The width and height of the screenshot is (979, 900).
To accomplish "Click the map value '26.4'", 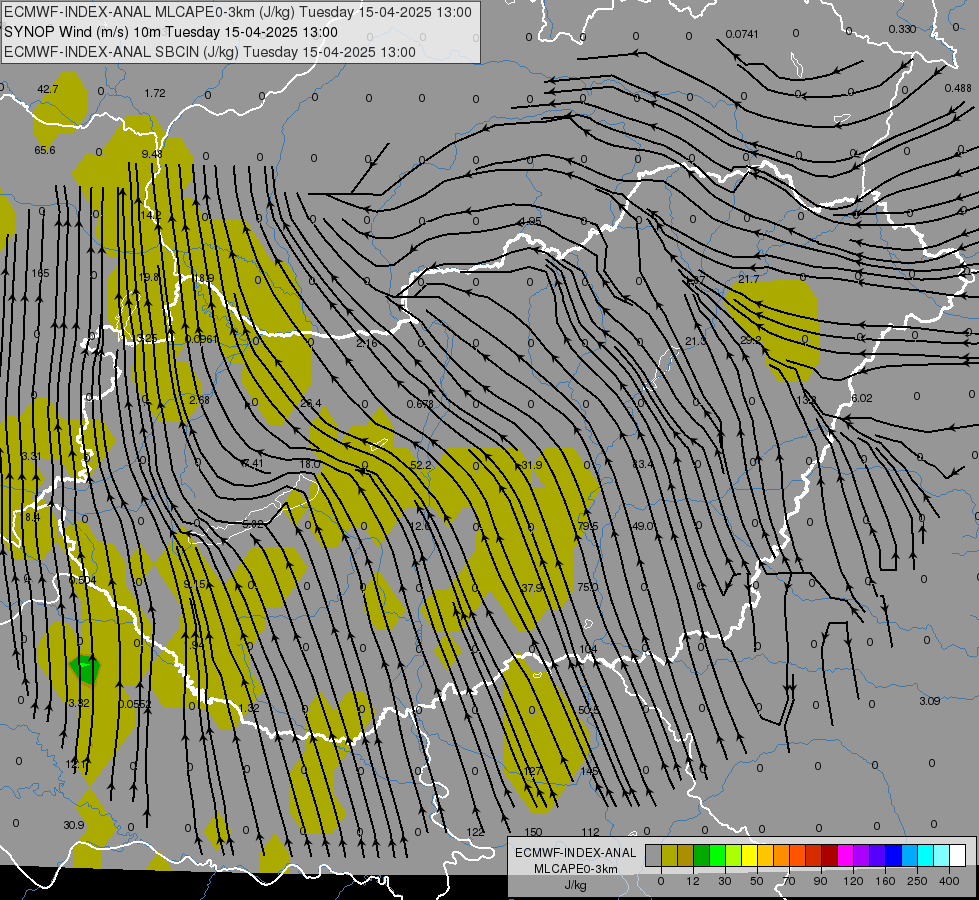I will [311, 403].
